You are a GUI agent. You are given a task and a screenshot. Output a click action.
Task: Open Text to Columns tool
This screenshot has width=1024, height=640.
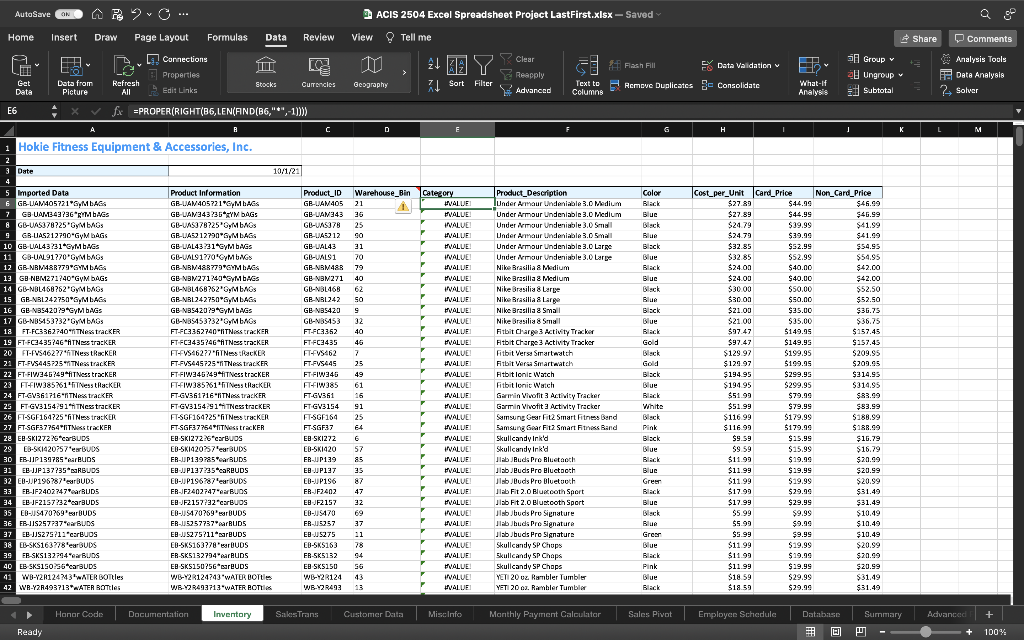tap(587, 74)
